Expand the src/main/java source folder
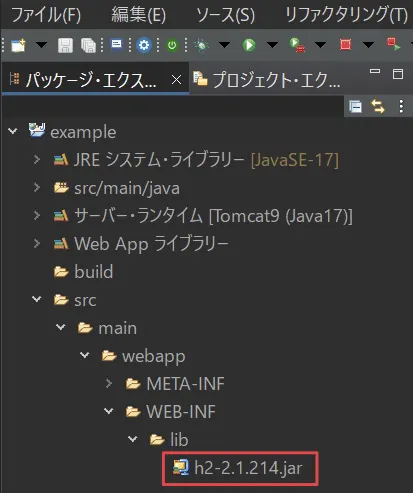This screenshot has width=413, height=493. click(37, 188)
